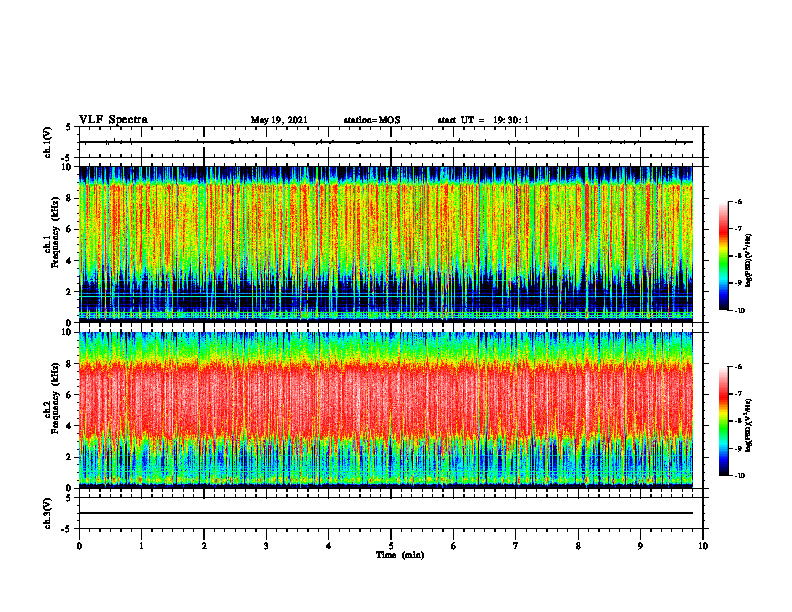Click the ch.1 voltage waveform trace
Viewport: 792px width, 612px height.
click(386, 142)
